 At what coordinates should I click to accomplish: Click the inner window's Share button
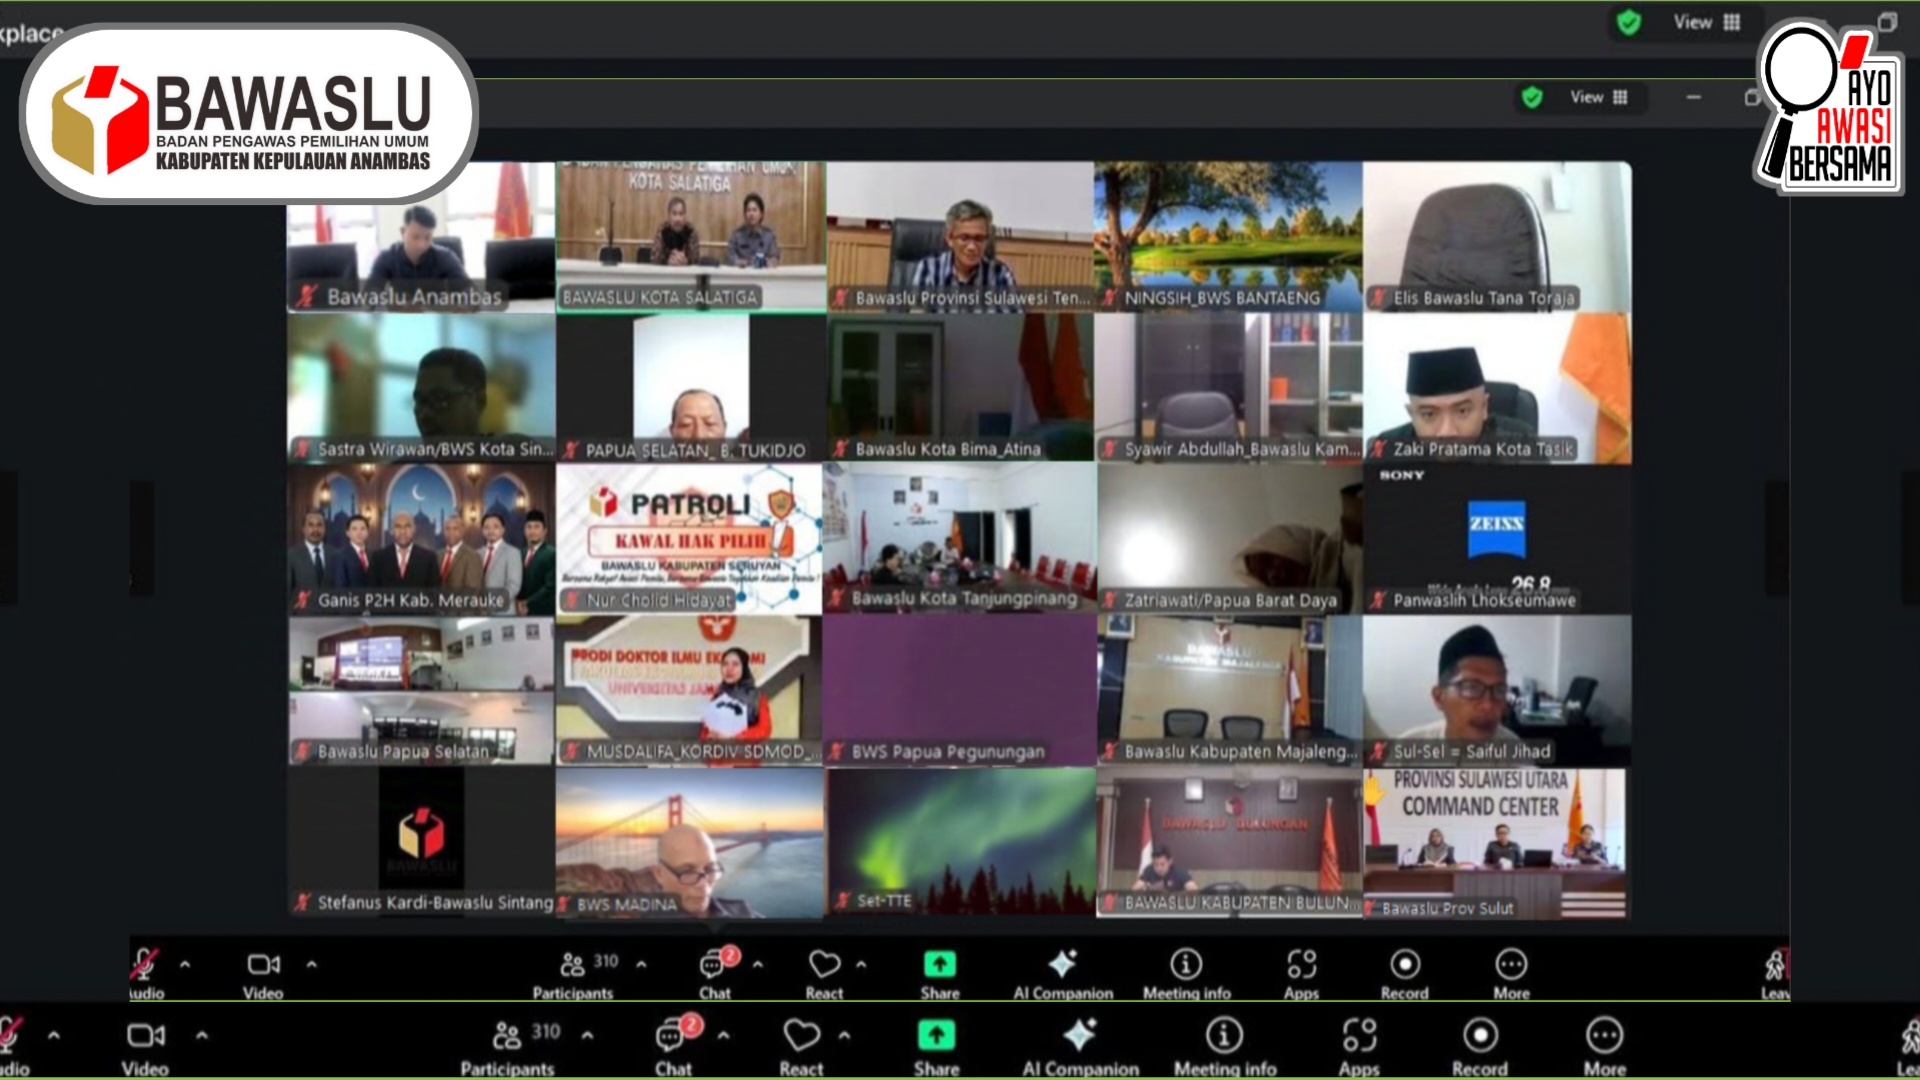pyautogui.click(x=939, y=965)
